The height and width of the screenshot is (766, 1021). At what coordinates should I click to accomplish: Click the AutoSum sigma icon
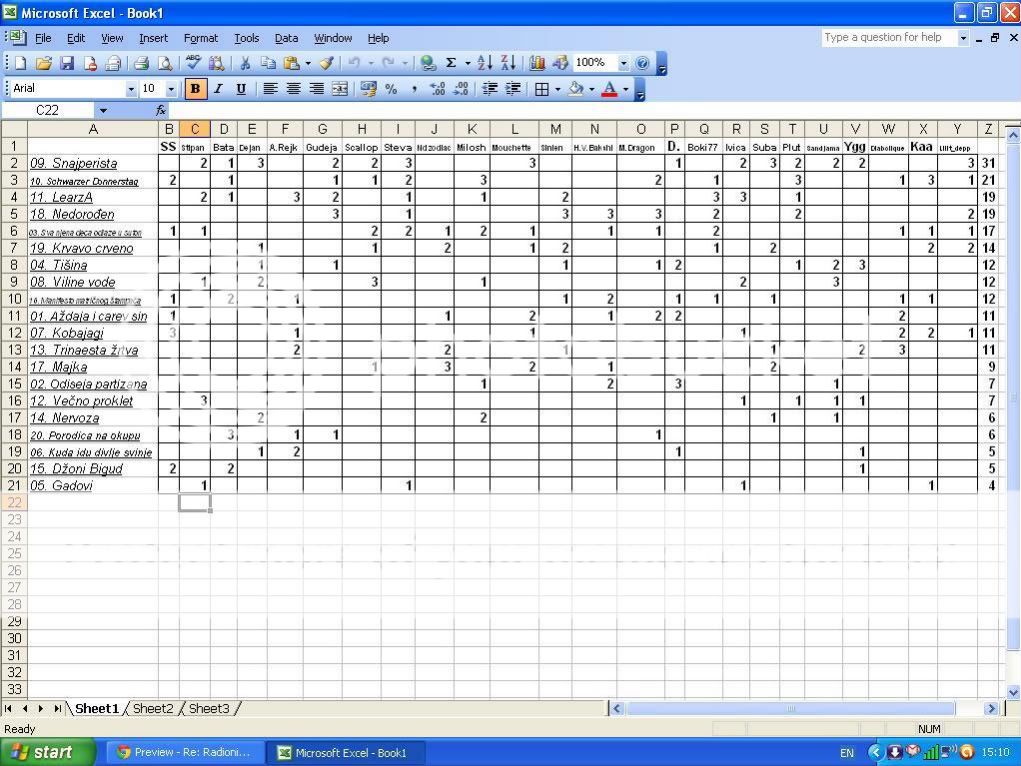pos(451,63)
